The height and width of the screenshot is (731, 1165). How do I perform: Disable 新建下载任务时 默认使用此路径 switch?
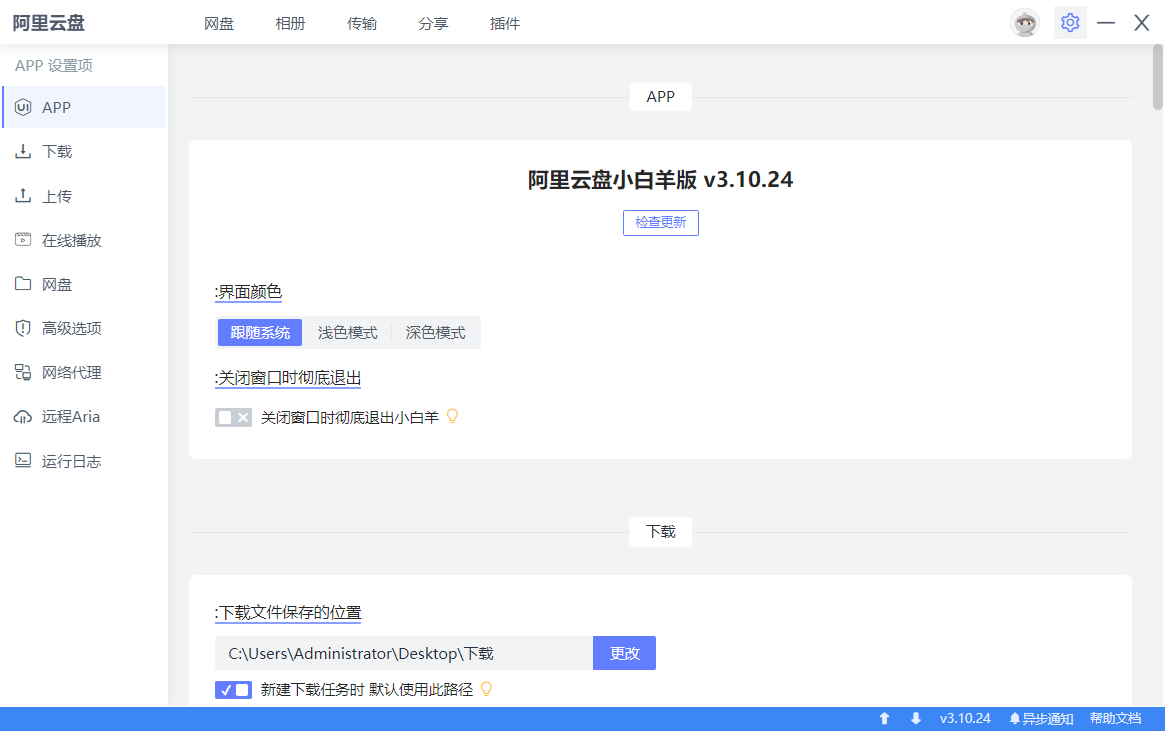click(x=233, y=690)
